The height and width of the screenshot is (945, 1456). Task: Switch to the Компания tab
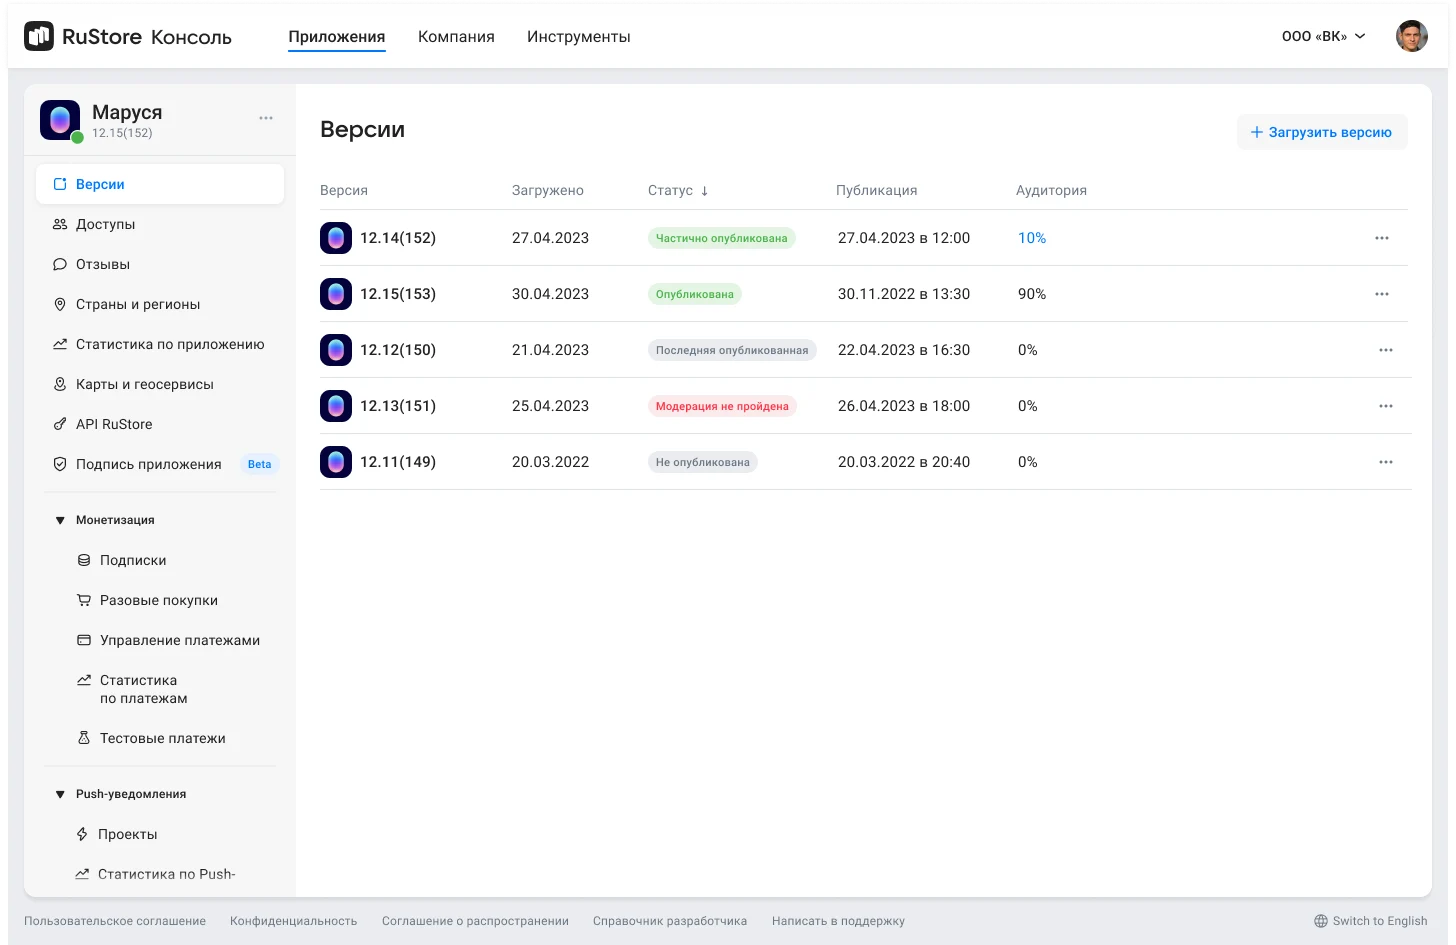click(x=456, y=37)
